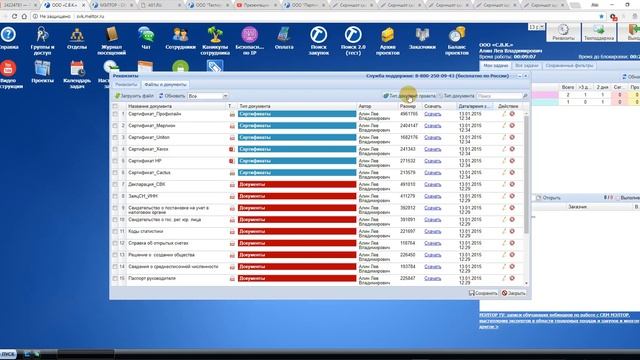
Task: Click Скачать link for Коды статистики
Action: (432, 231)
